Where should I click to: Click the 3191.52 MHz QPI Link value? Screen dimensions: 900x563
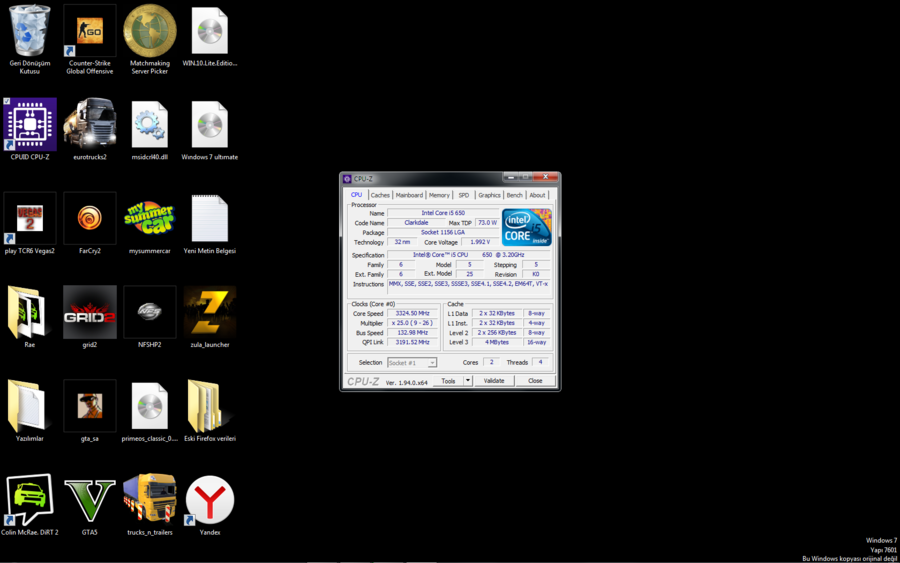coord(413,343)
